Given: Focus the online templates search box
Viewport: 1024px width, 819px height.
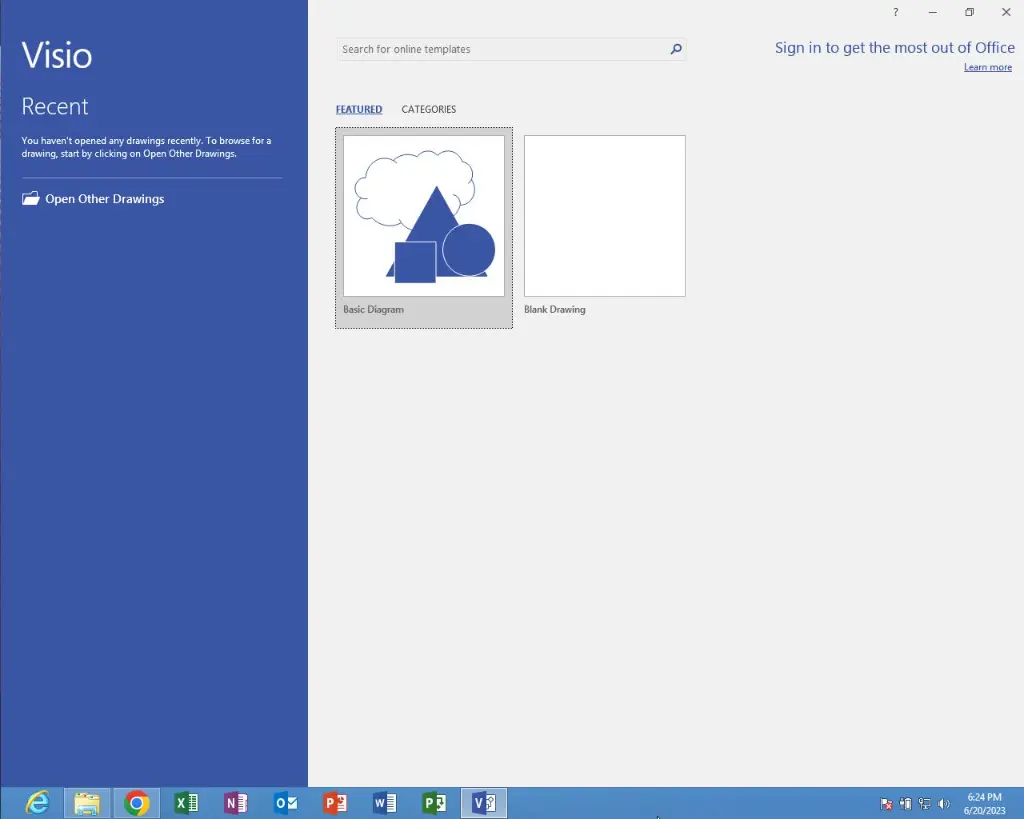Looking at the screenshot, I should pyautogui.click(x=500, y=49).
